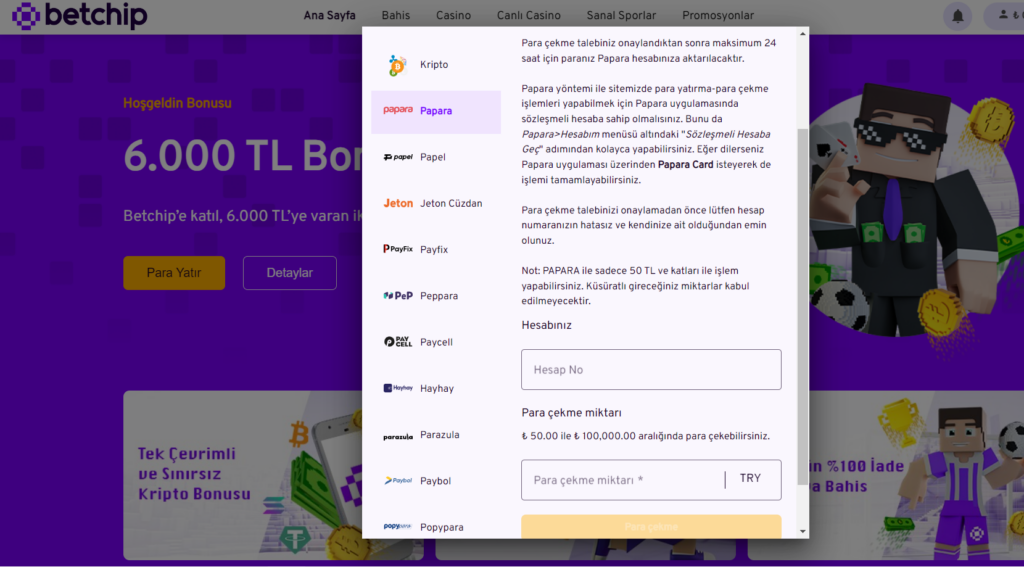Click the Hesabınız label

[547, 325]
